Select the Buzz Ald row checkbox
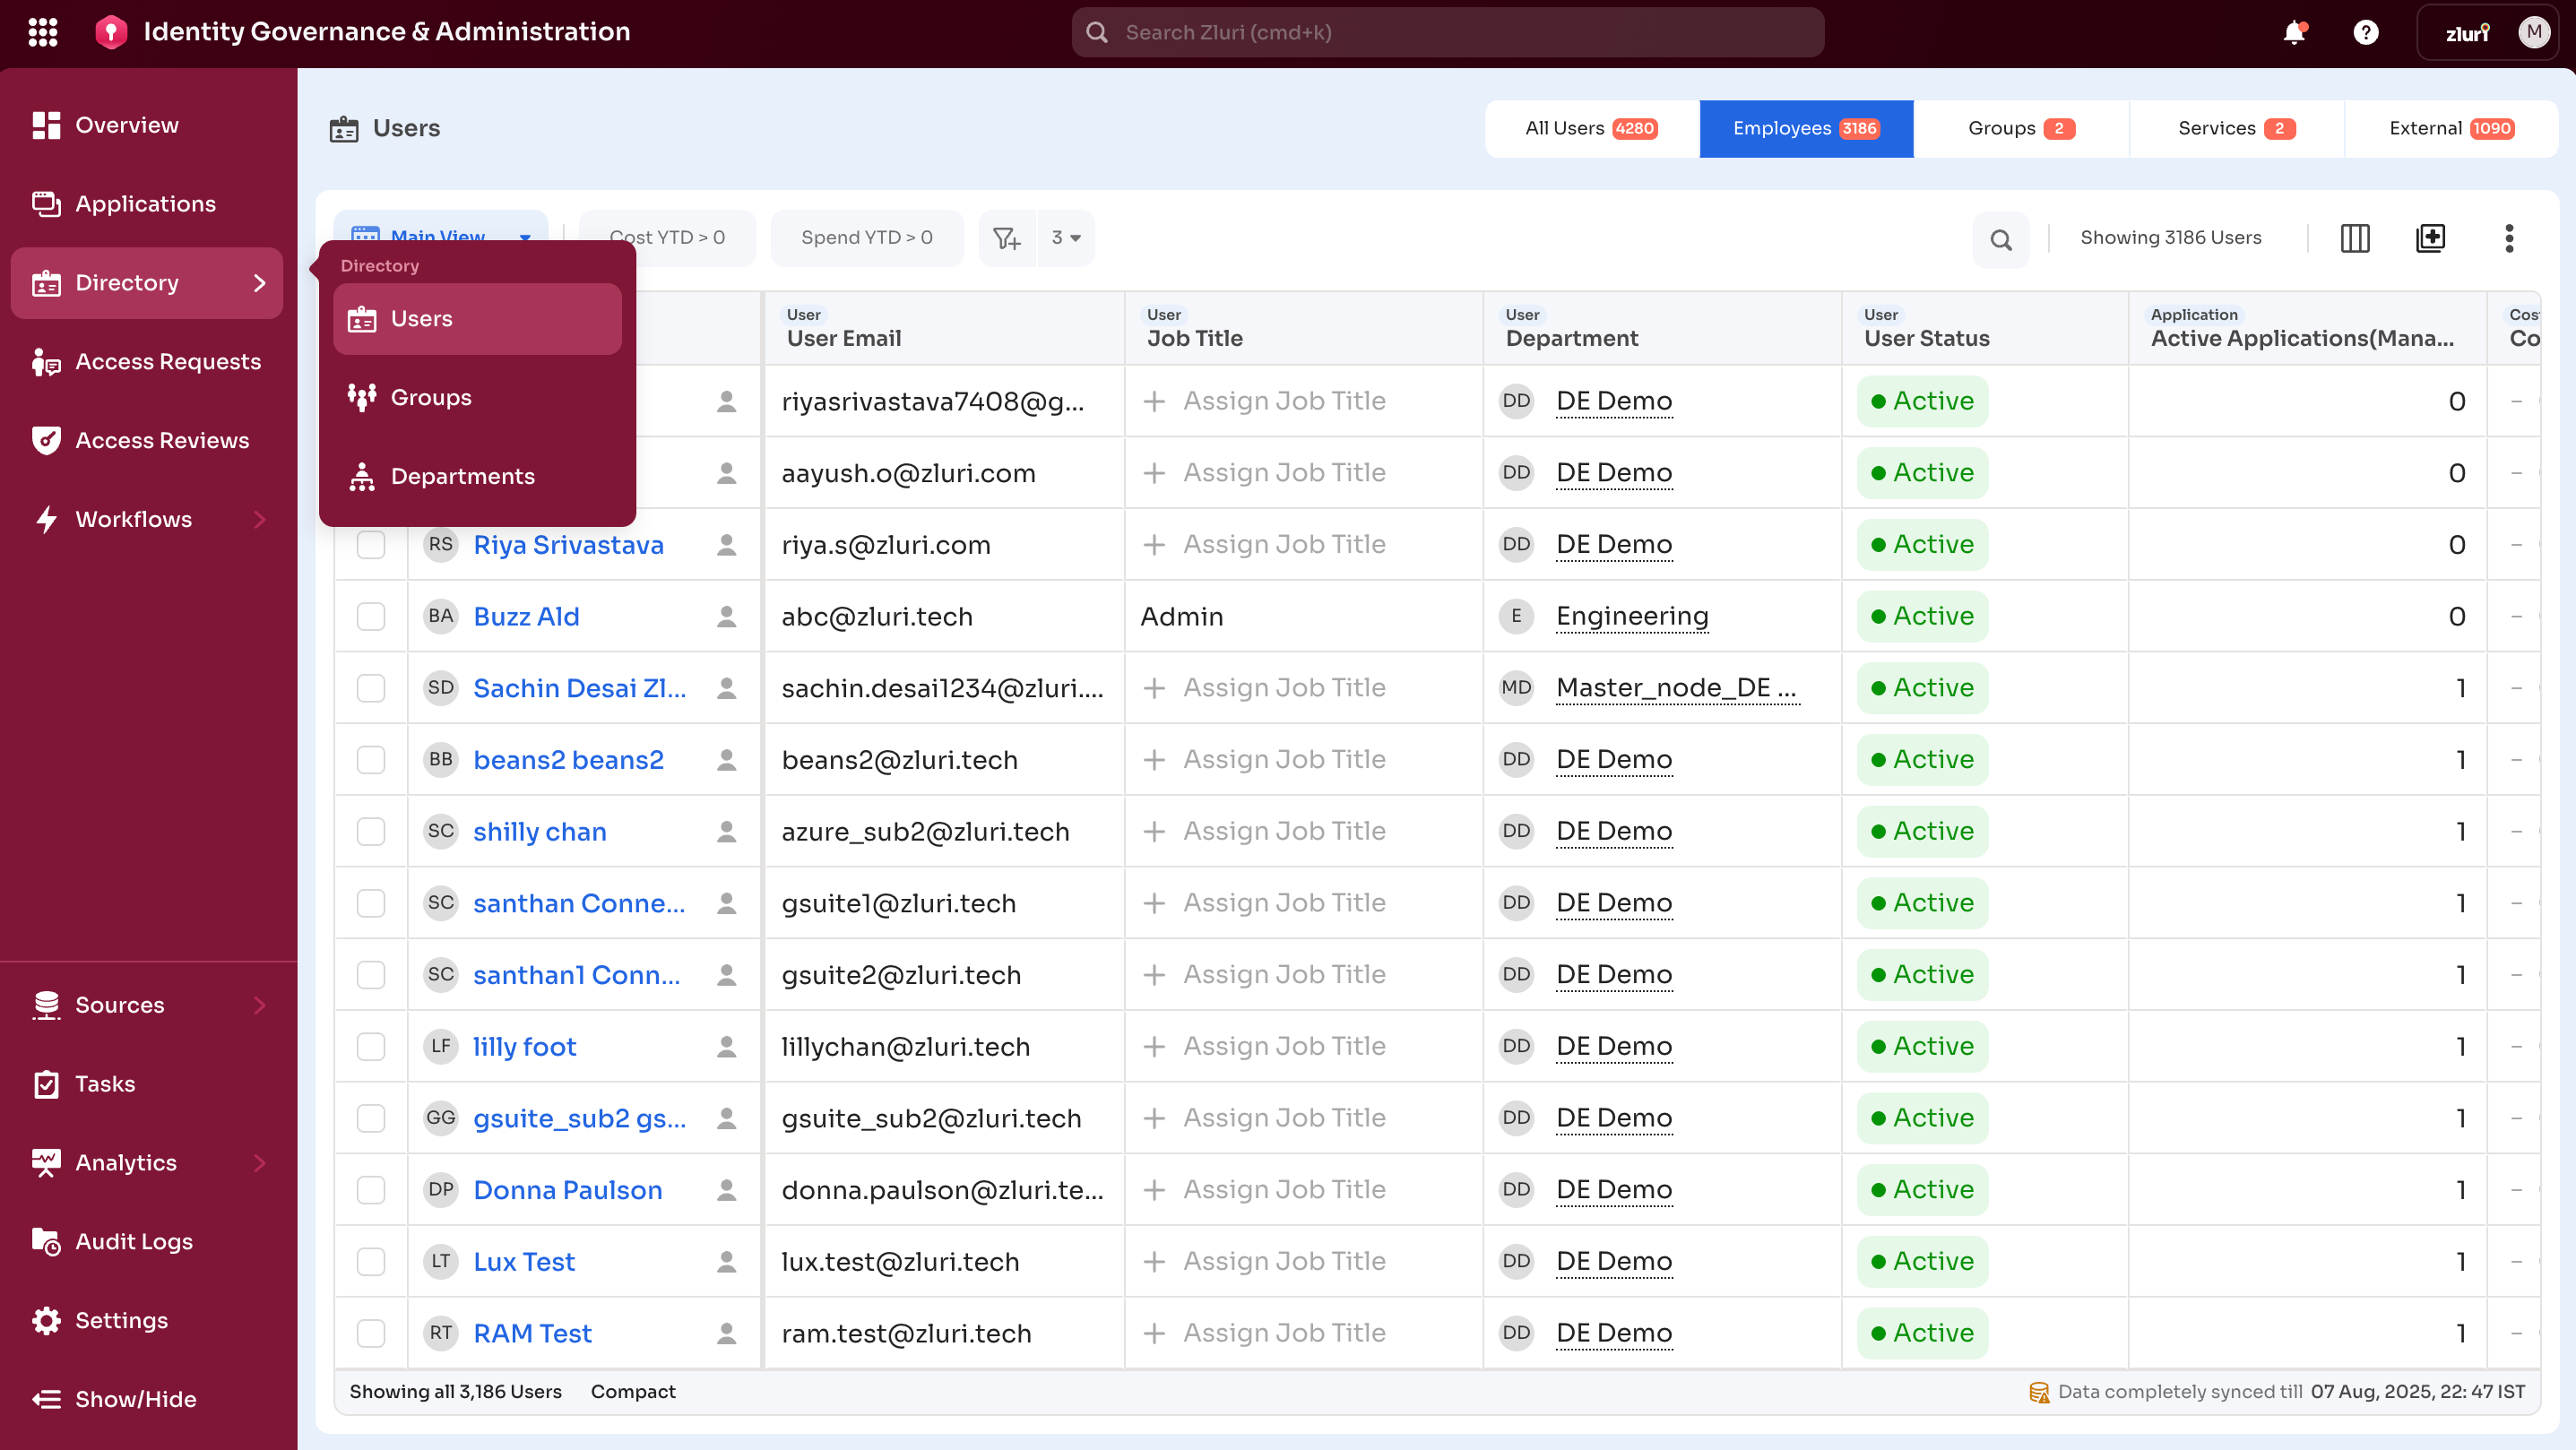The image size is (2576, 1450). [371, 617]
